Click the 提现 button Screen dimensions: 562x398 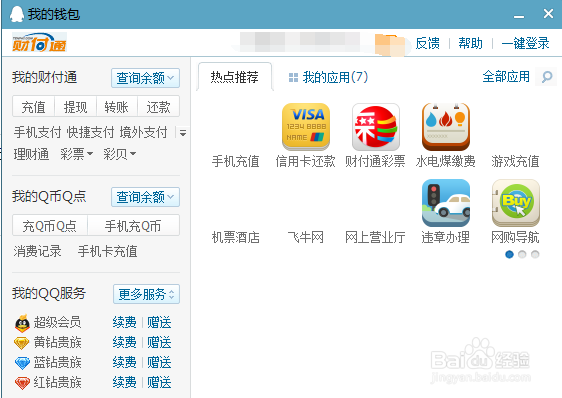click(75, 107)
